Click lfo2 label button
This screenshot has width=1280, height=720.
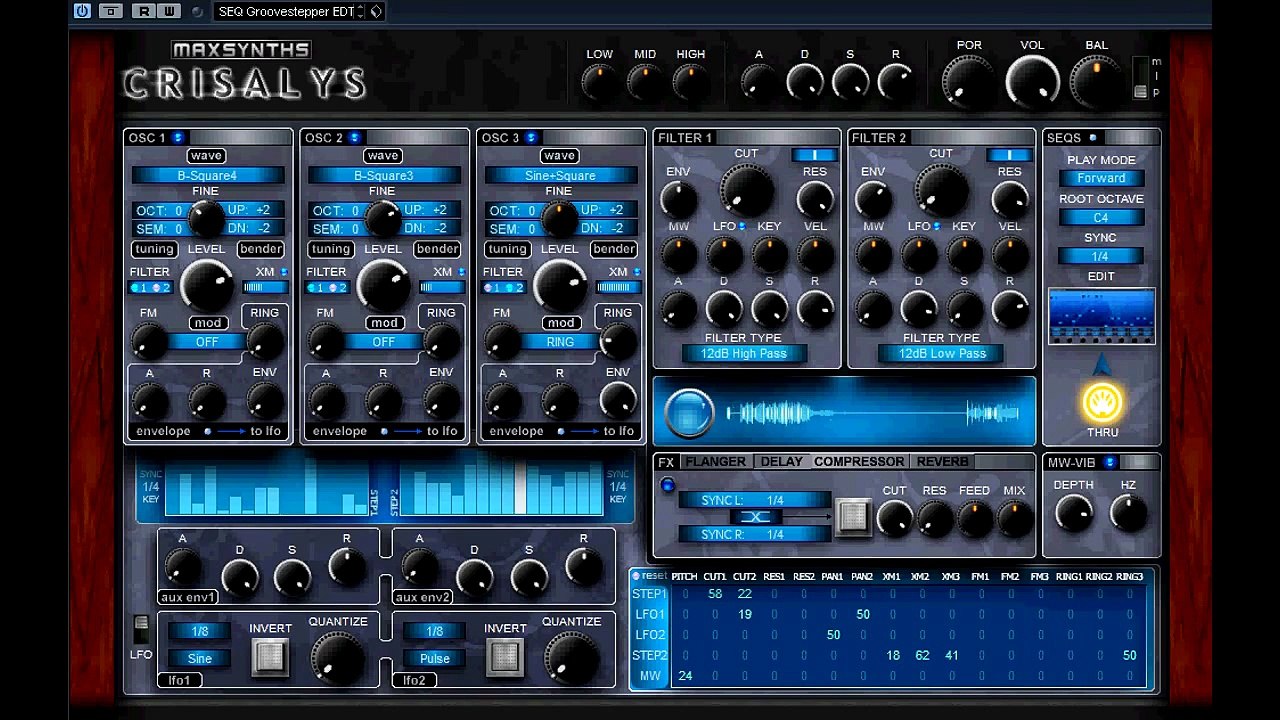point(415,680)
